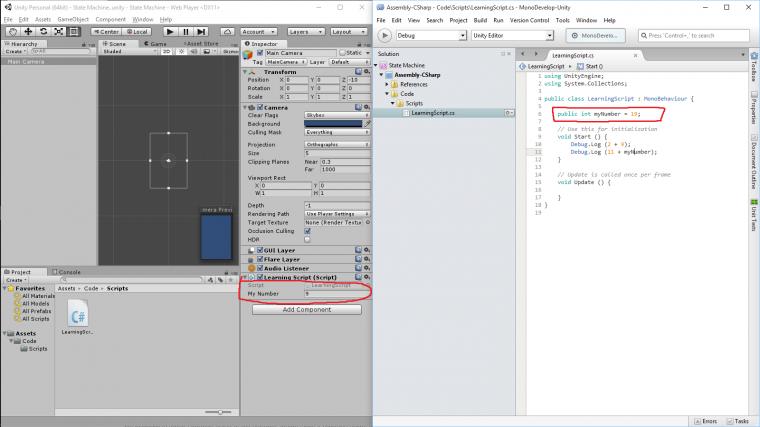Open the Layer Default dropdown
The image size is (760, 427).
click(349, 62)
